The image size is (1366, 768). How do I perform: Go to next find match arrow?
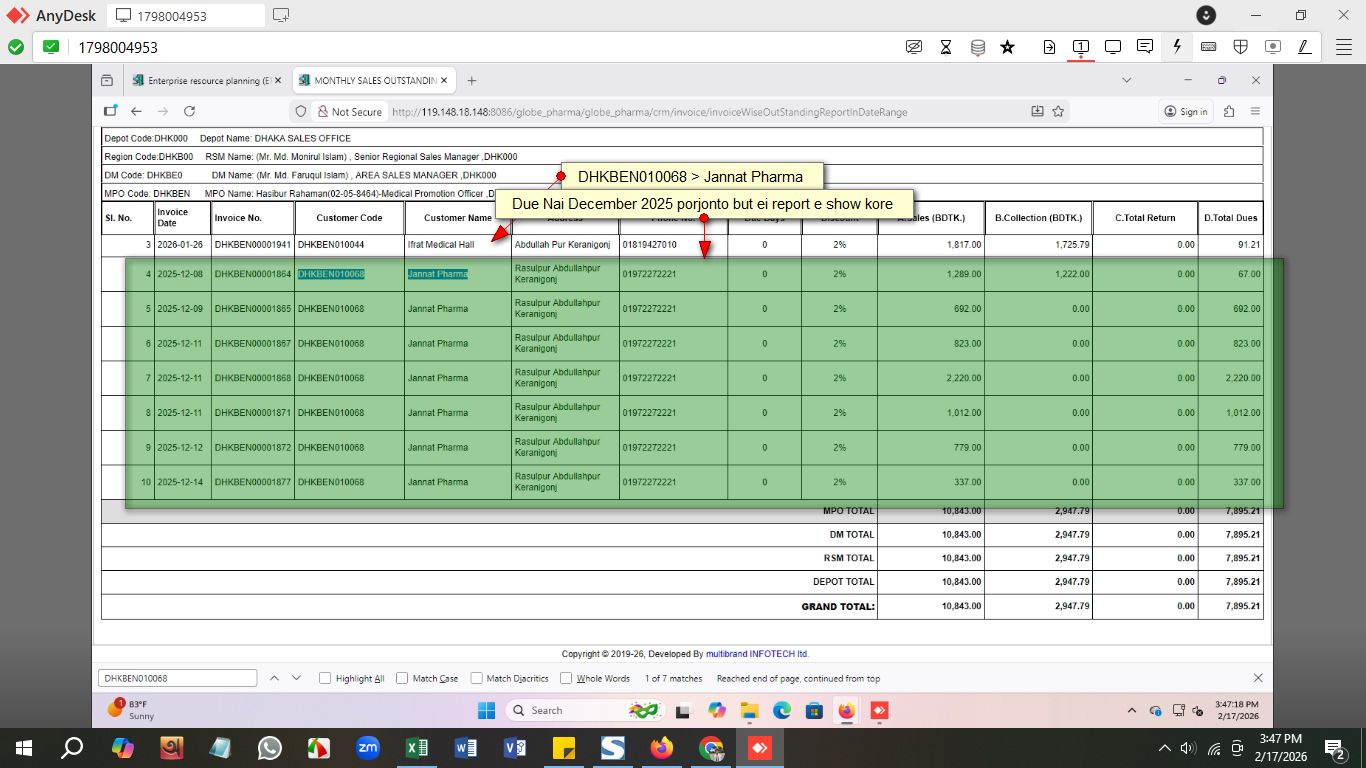296,678
